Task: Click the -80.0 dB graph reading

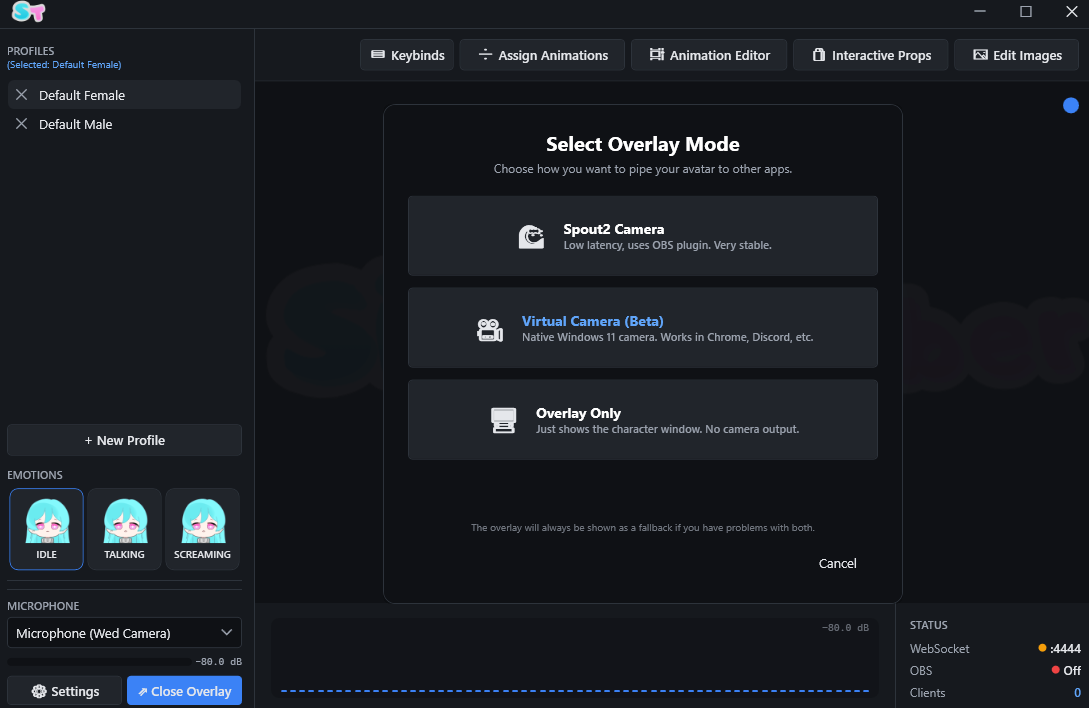Action: point(845,627)
